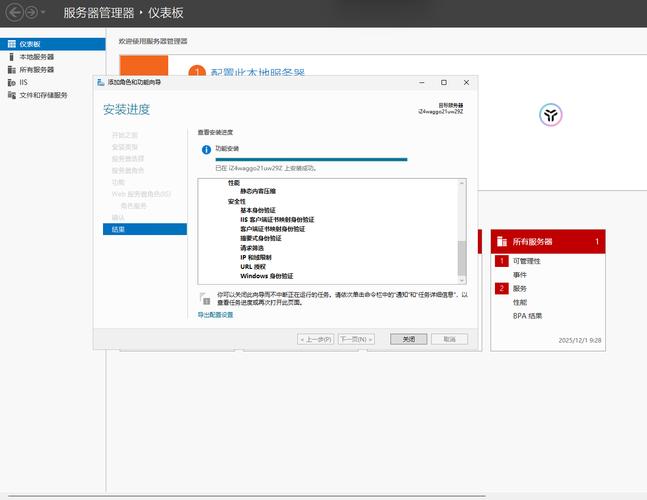The image size is (647, 500).
Task: Click the timestamp 2025/12/1 9:28 in the tile
Action: coord(580,340)
